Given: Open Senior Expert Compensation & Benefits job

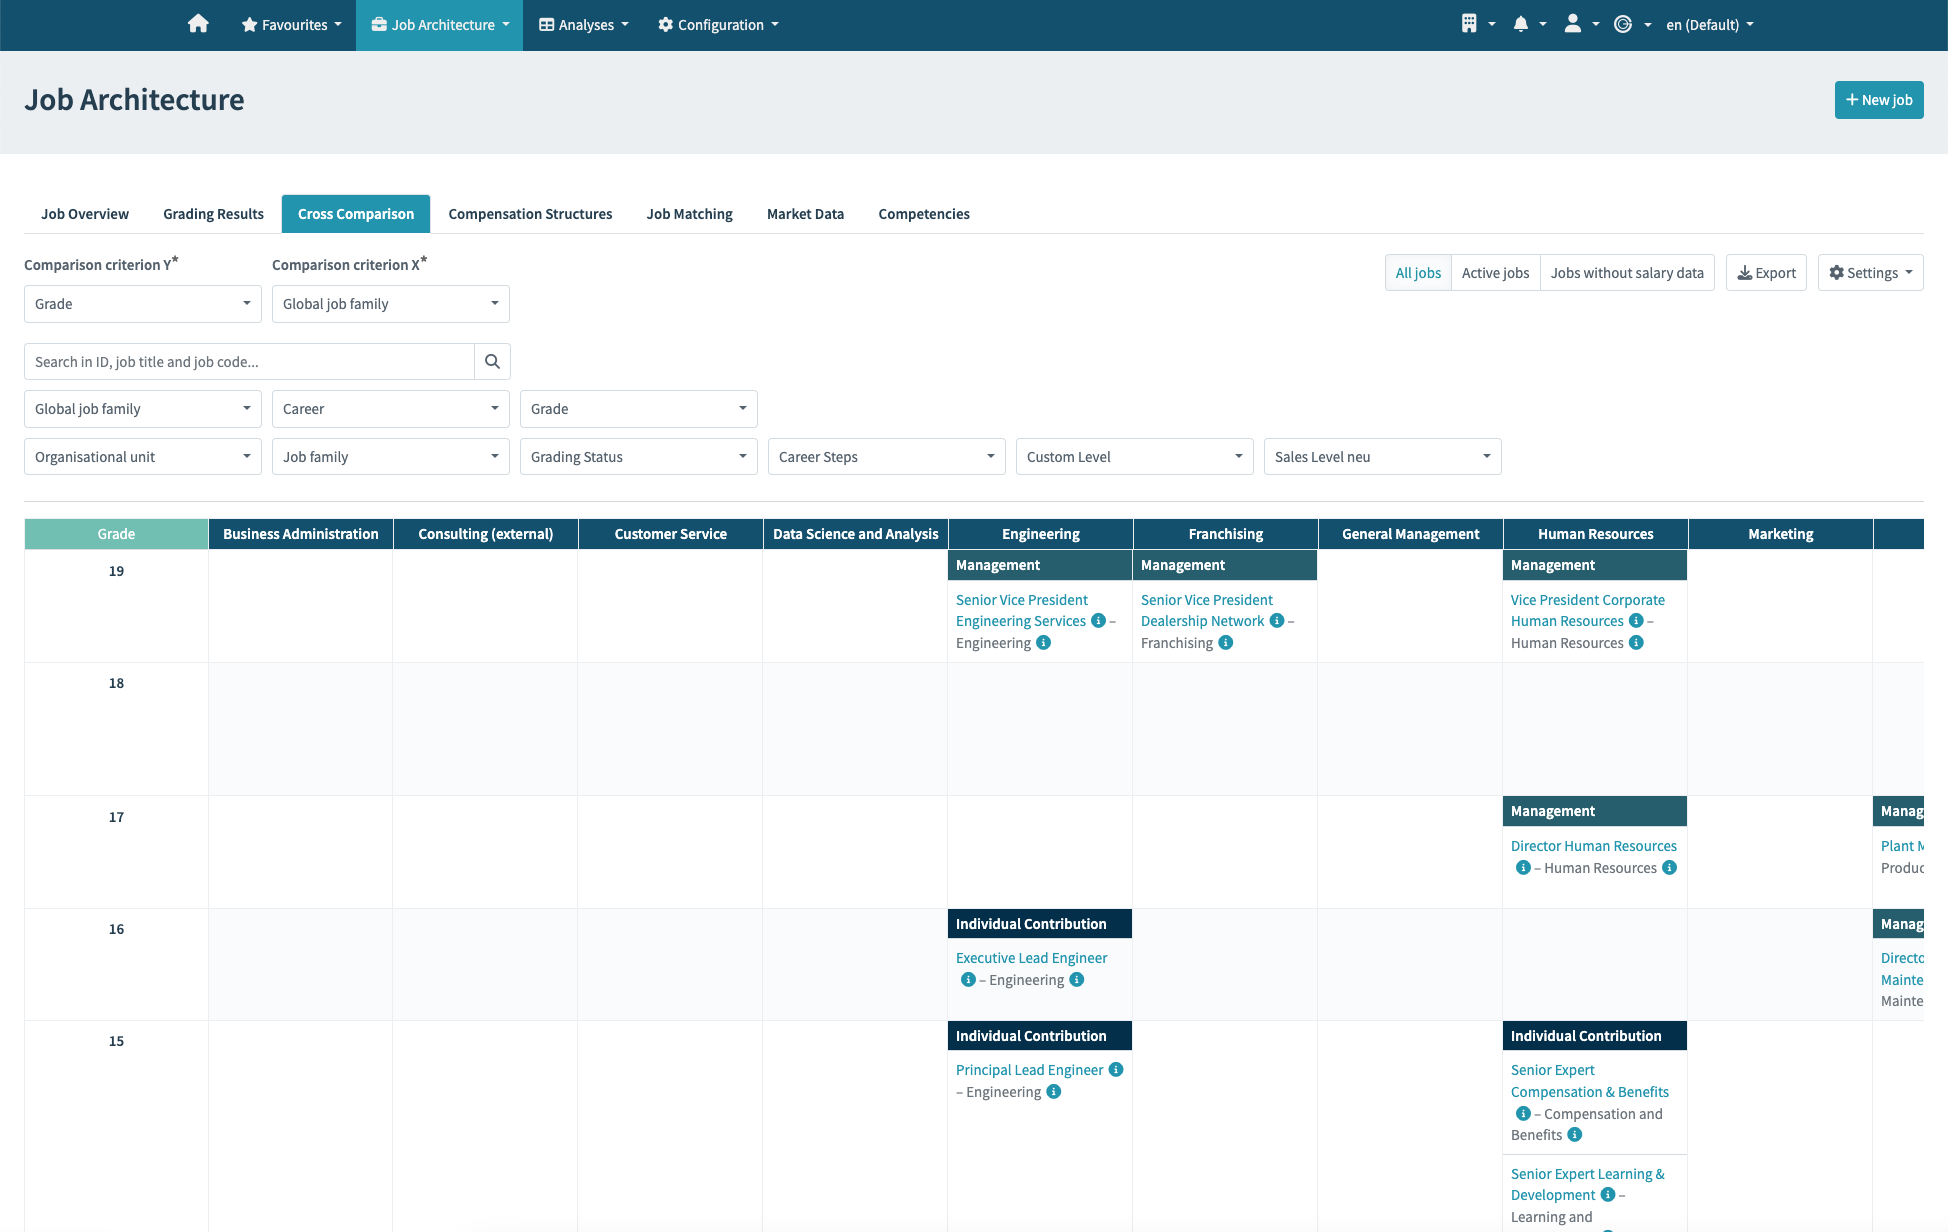Looking at the screenshot, I should click(1589, 1081).
